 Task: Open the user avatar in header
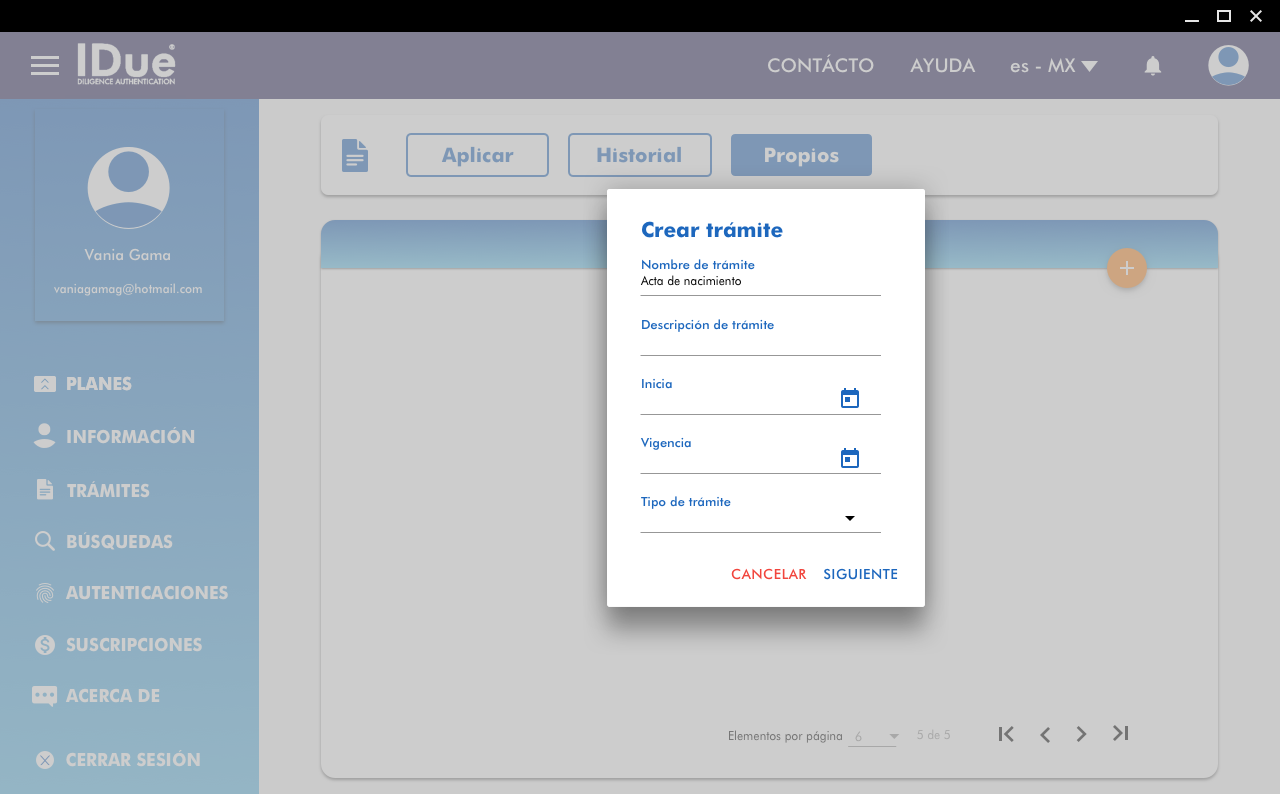pyautogui.click(x=1227, y=66)
